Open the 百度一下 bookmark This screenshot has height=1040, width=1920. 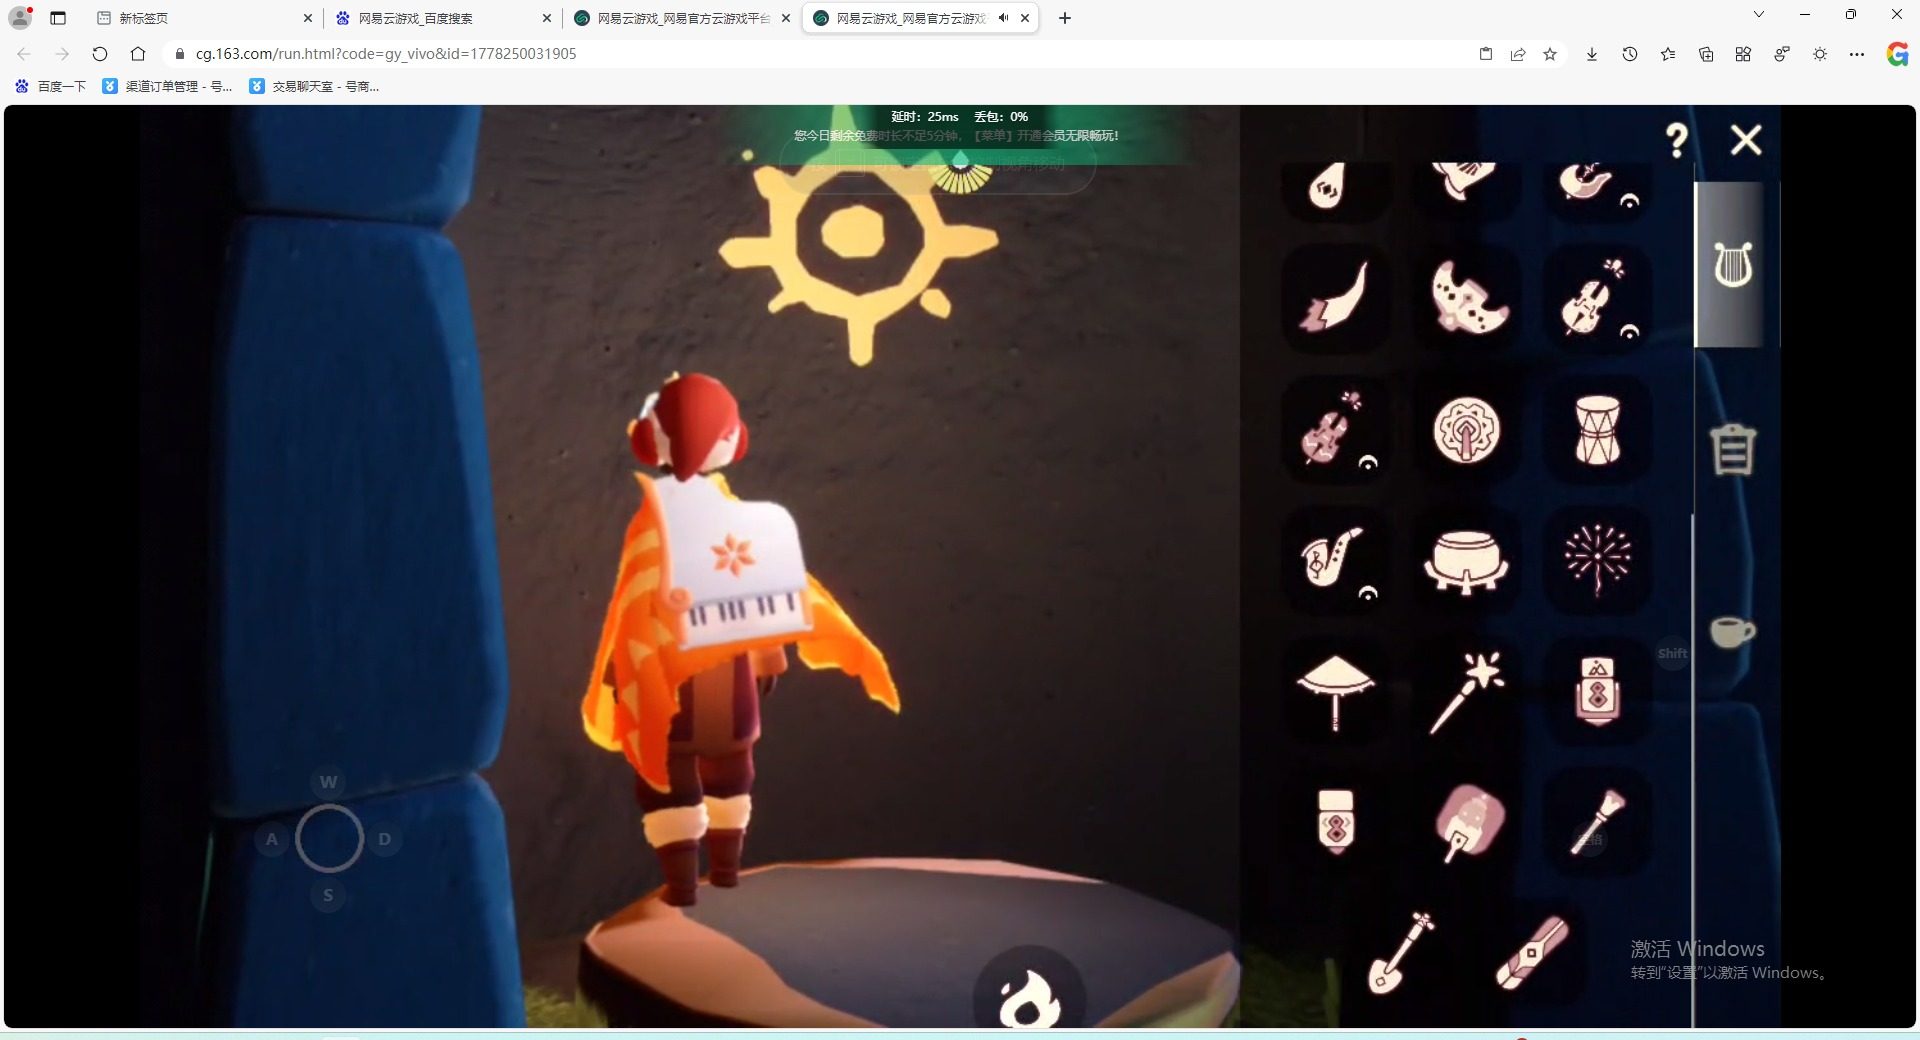pyautogui.click(x=51, y=87)
